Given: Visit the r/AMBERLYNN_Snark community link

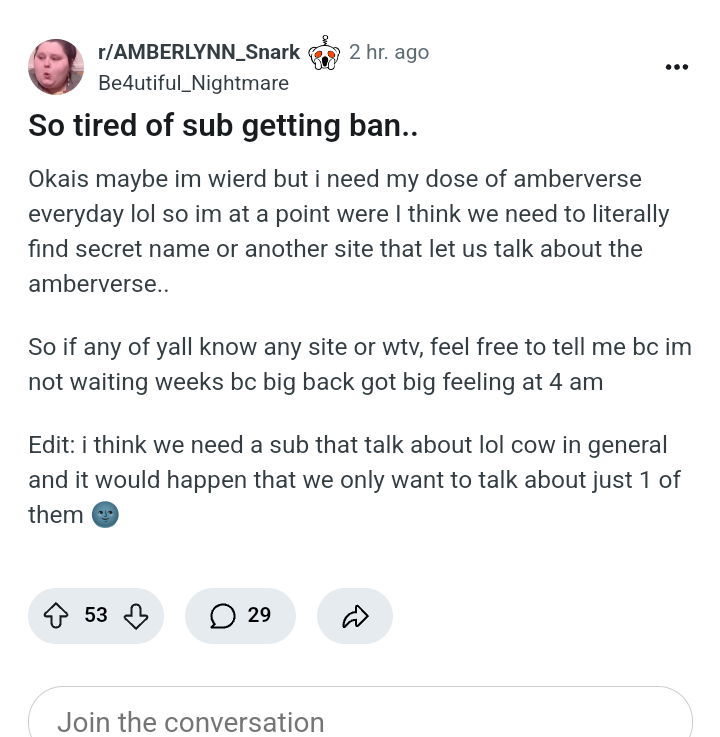Looking at the screenshot, I should coord(199,52).
